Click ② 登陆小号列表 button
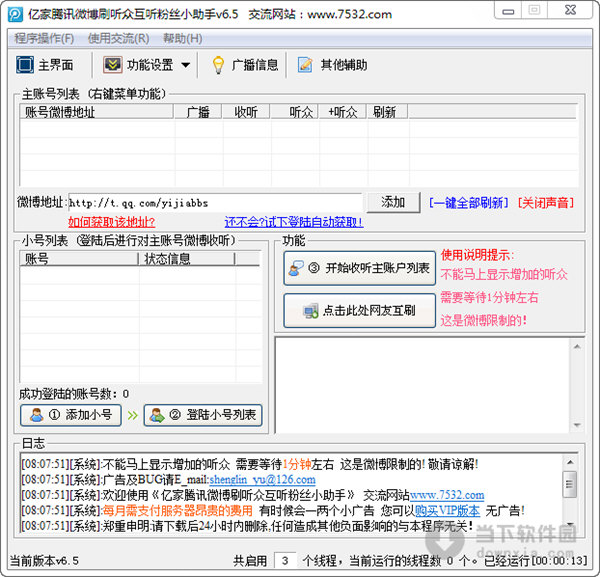Viewport: 600px width, 577px height. pyautogui.click(x=203, y=415)
